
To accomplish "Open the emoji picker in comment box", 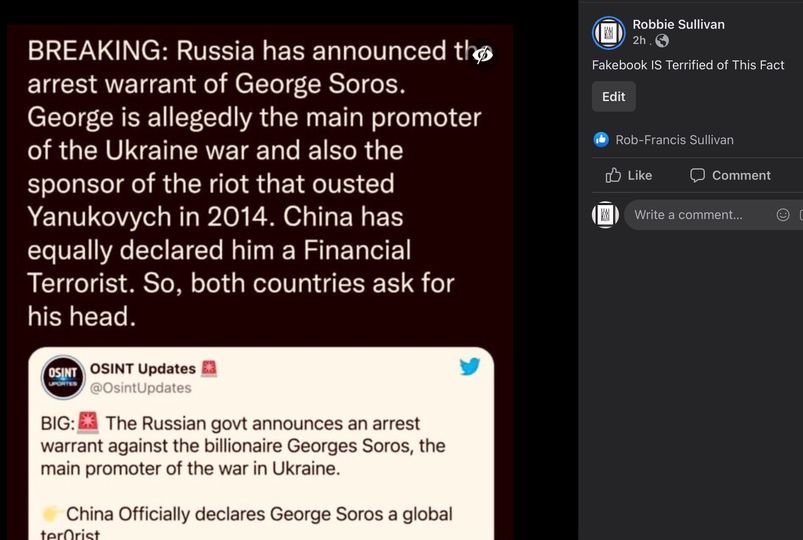I will pos(783,215).
